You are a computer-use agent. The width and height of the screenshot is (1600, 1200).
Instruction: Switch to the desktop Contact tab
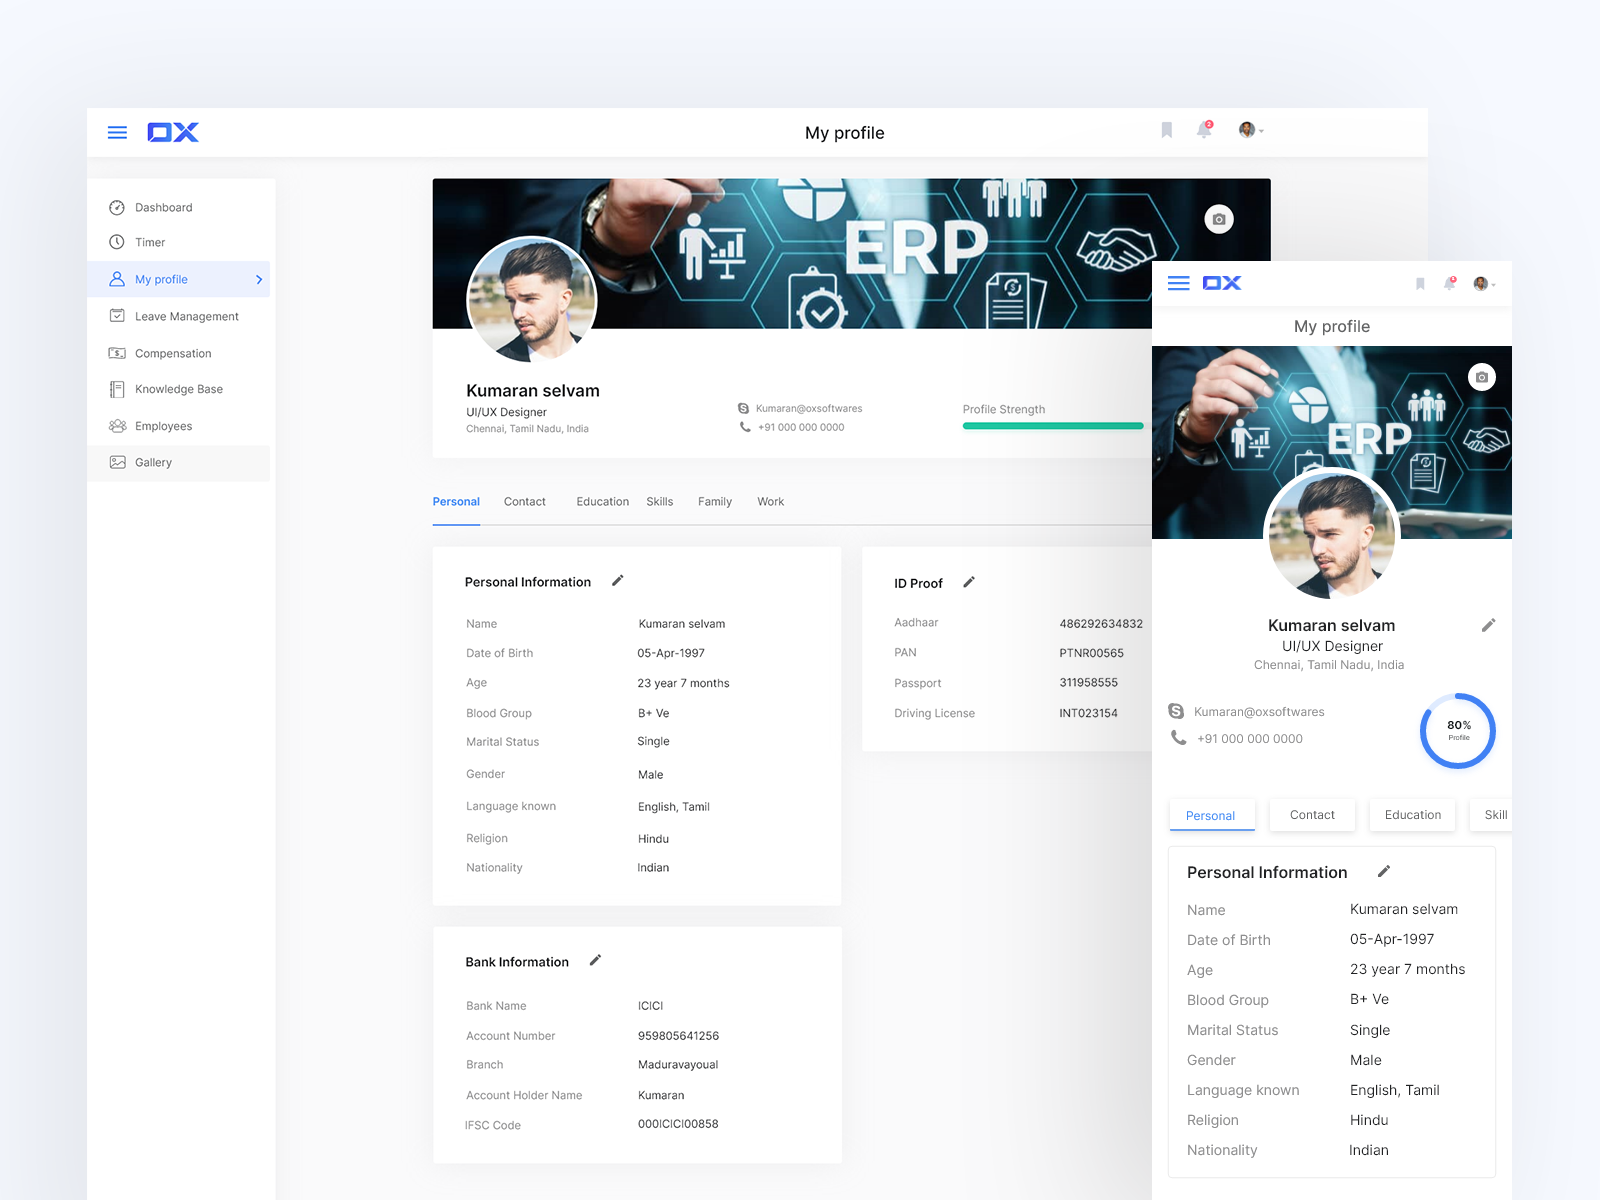point(525,502)
